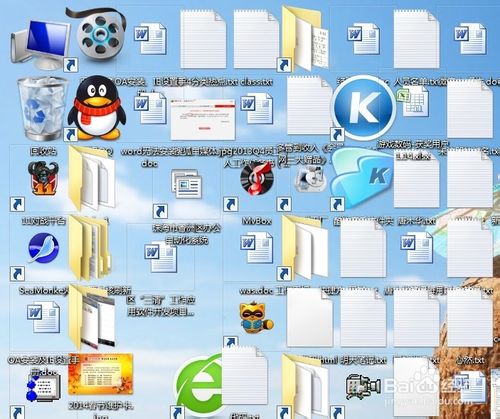Select the 回收站 label text

43,152
